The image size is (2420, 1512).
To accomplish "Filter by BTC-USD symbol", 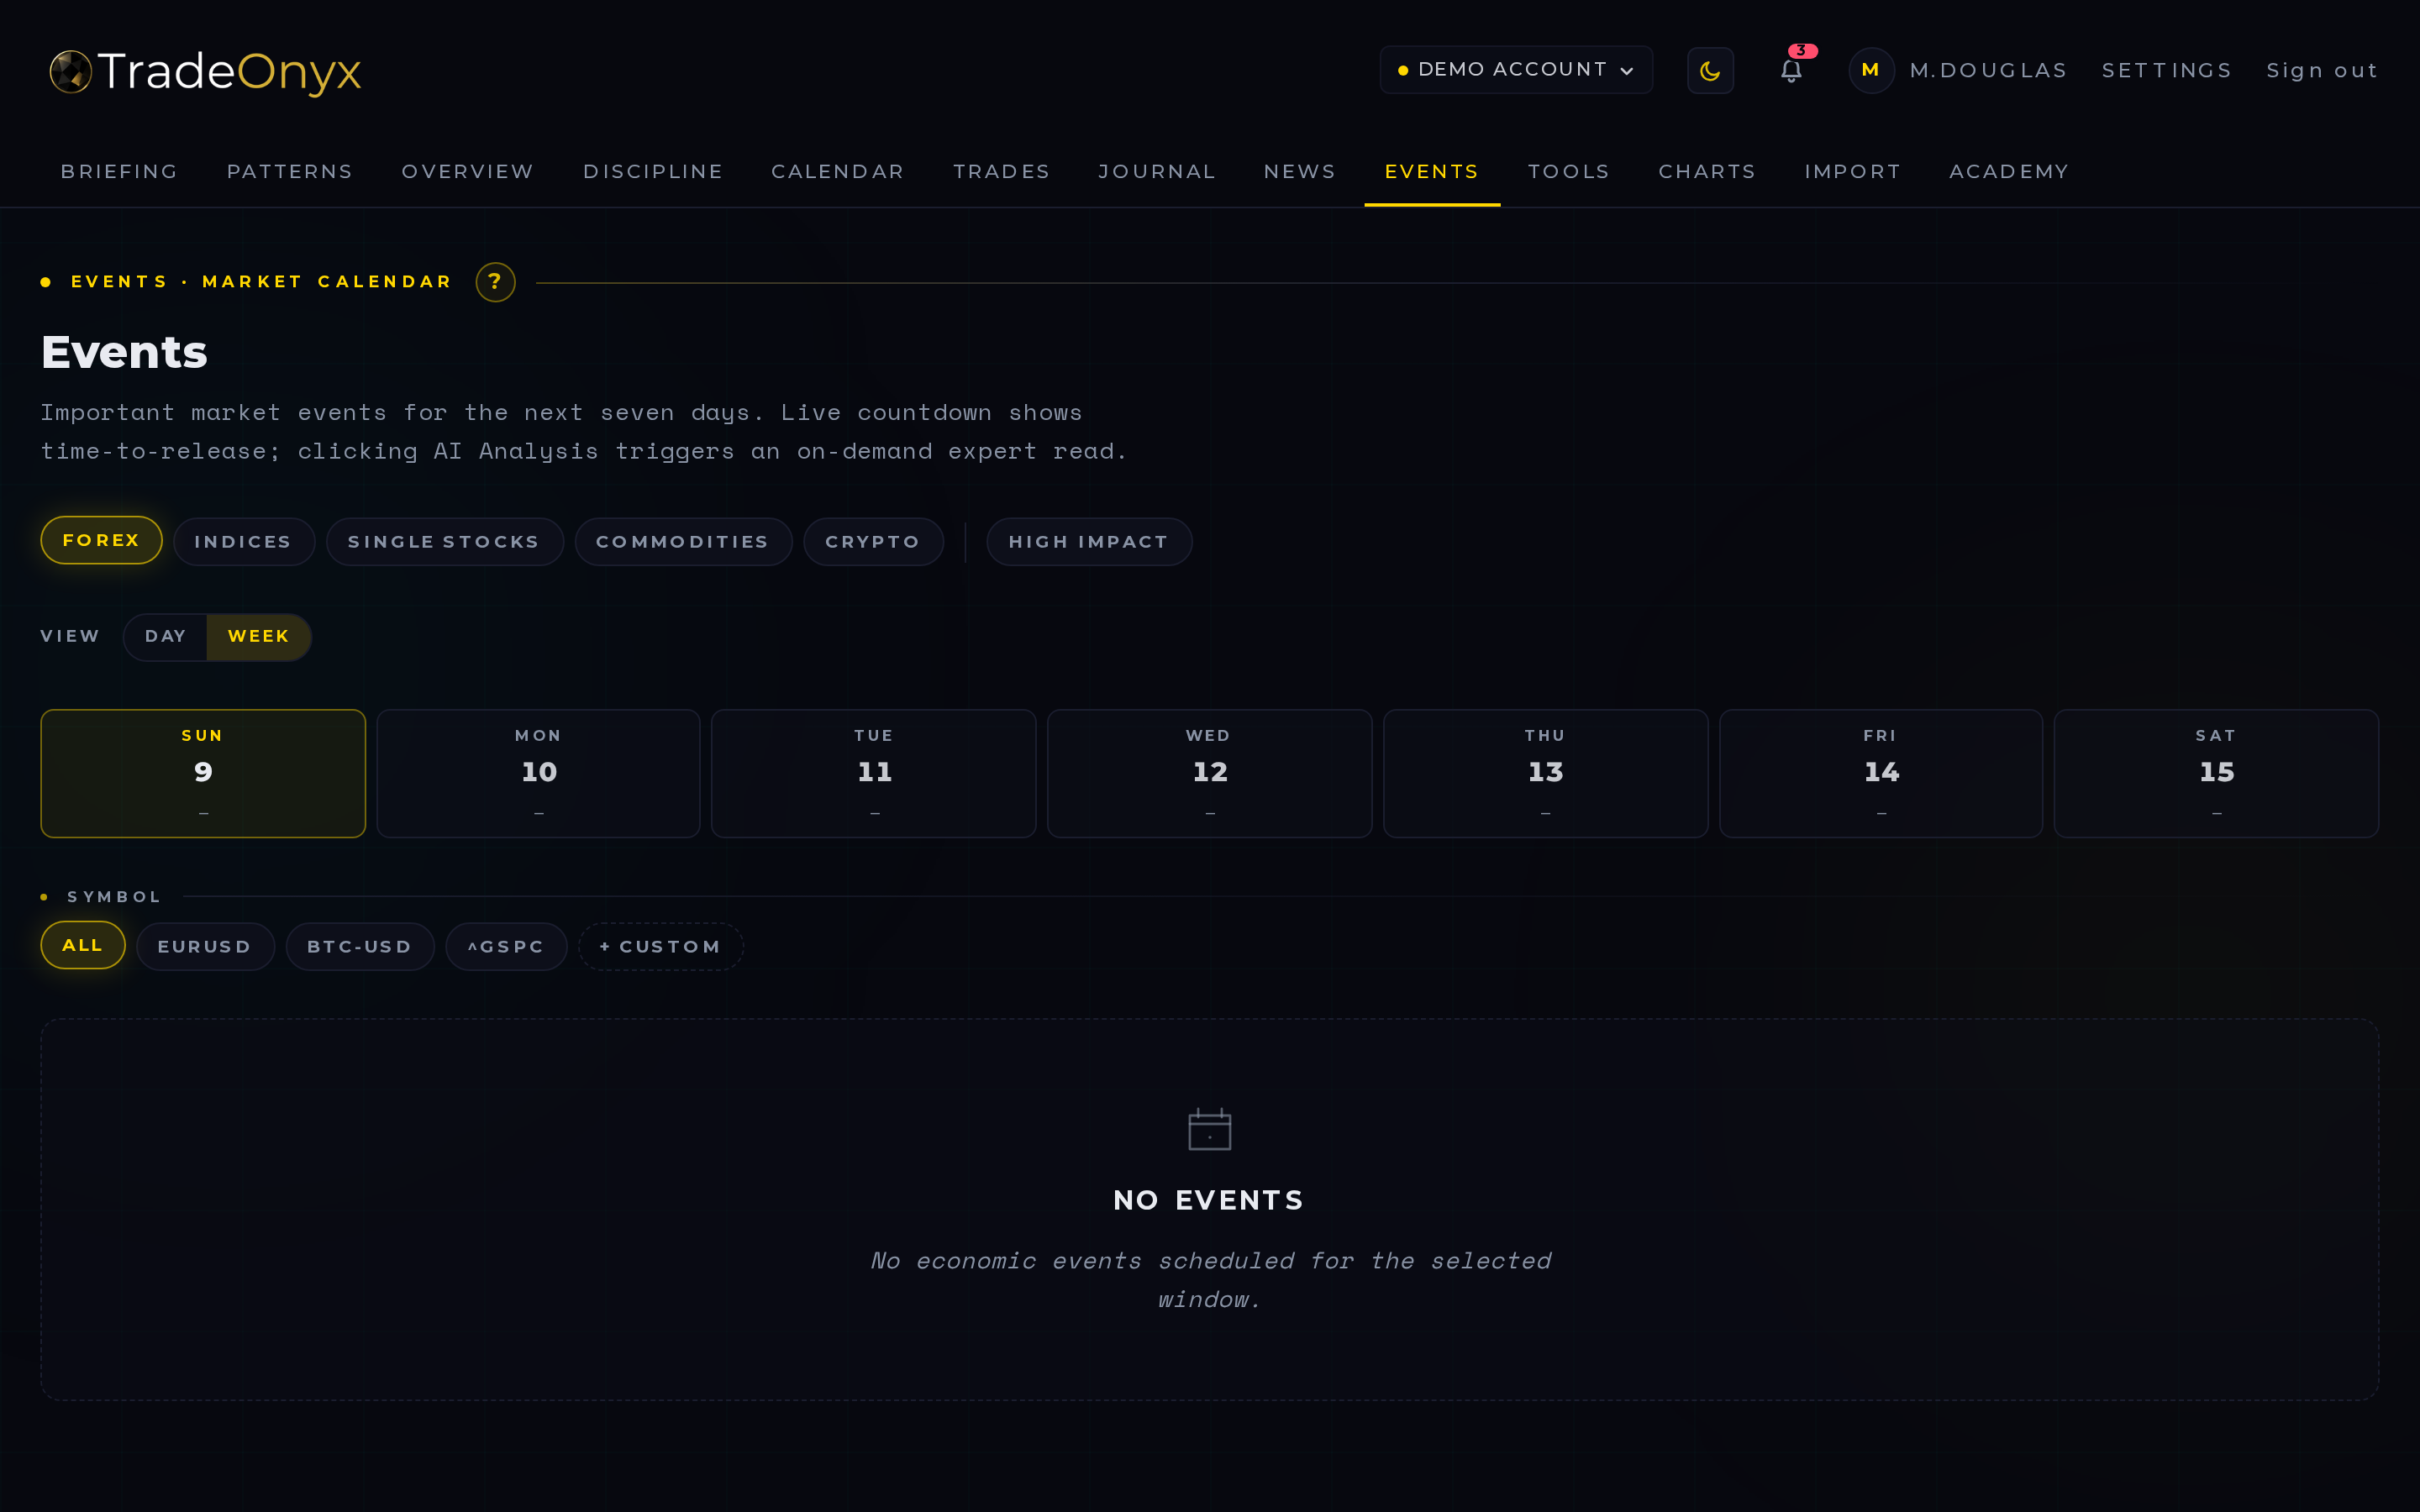I will tap(360, 946).
